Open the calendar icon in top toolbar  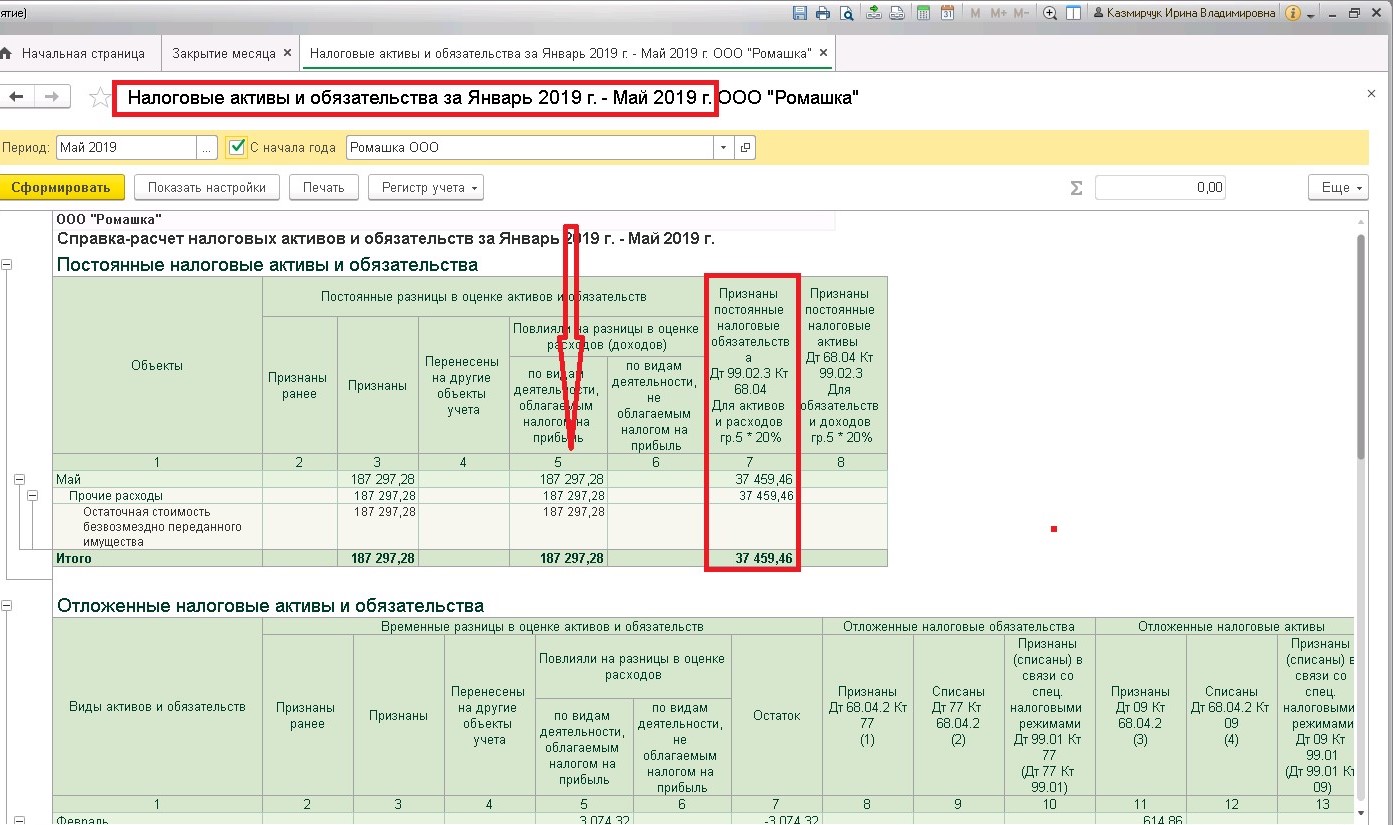[x=947, y=13]
